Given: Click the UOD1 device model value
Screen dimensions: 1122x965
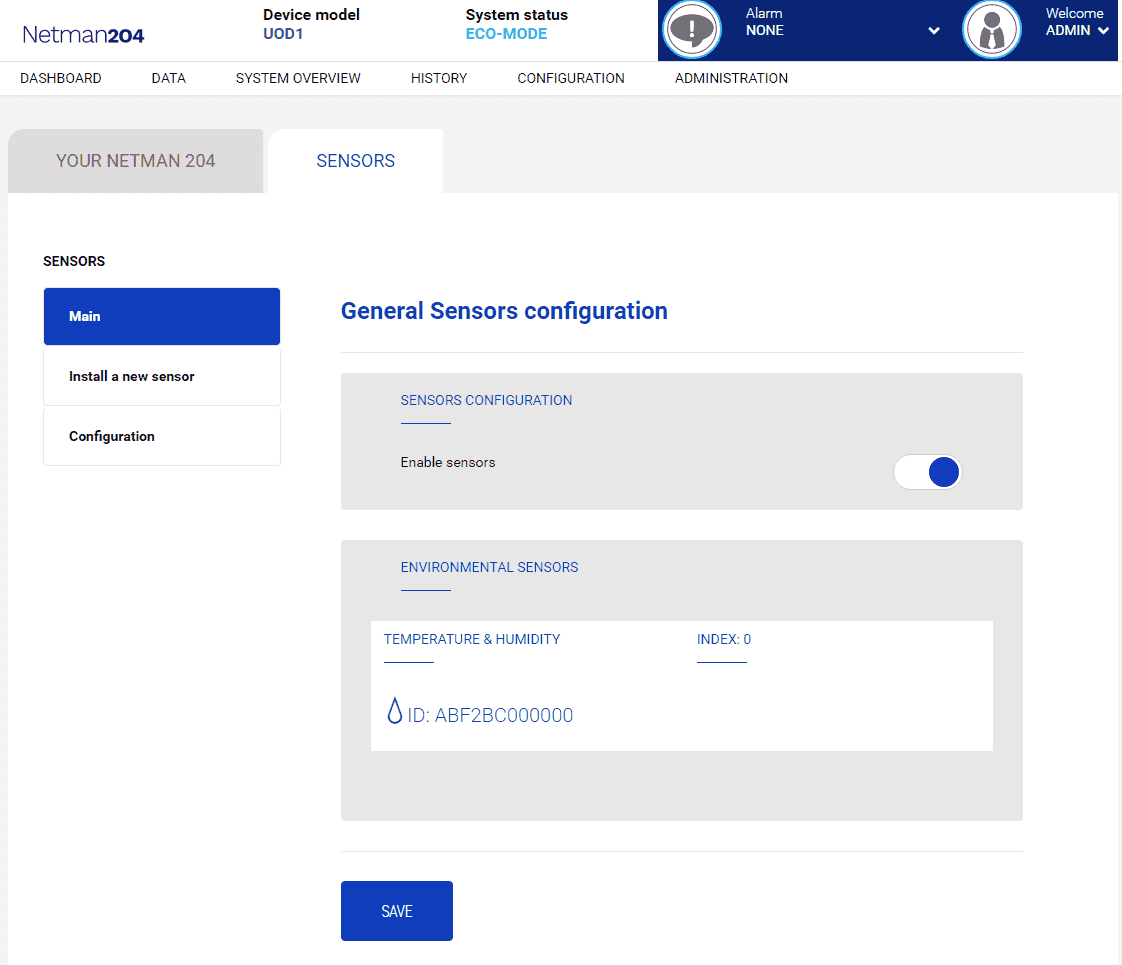Looking at the screenshot, I should click(x=283, y=34).
